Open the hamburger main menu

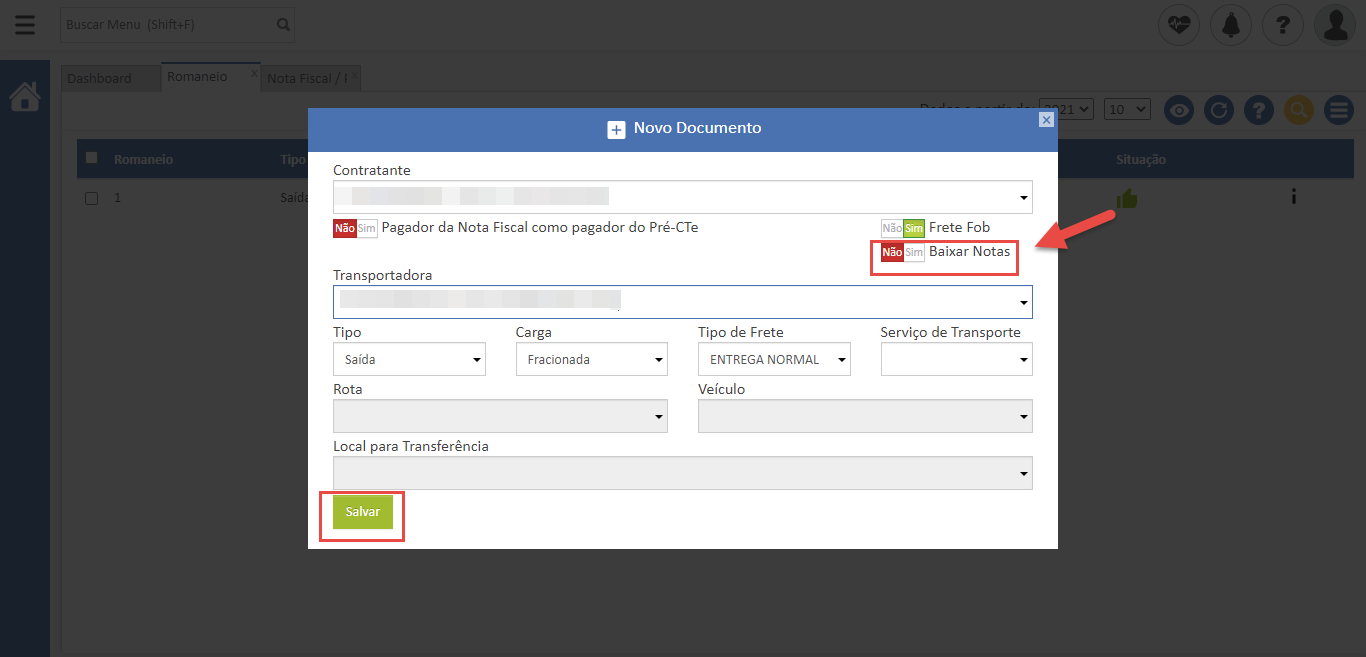[x=25, y=25]
